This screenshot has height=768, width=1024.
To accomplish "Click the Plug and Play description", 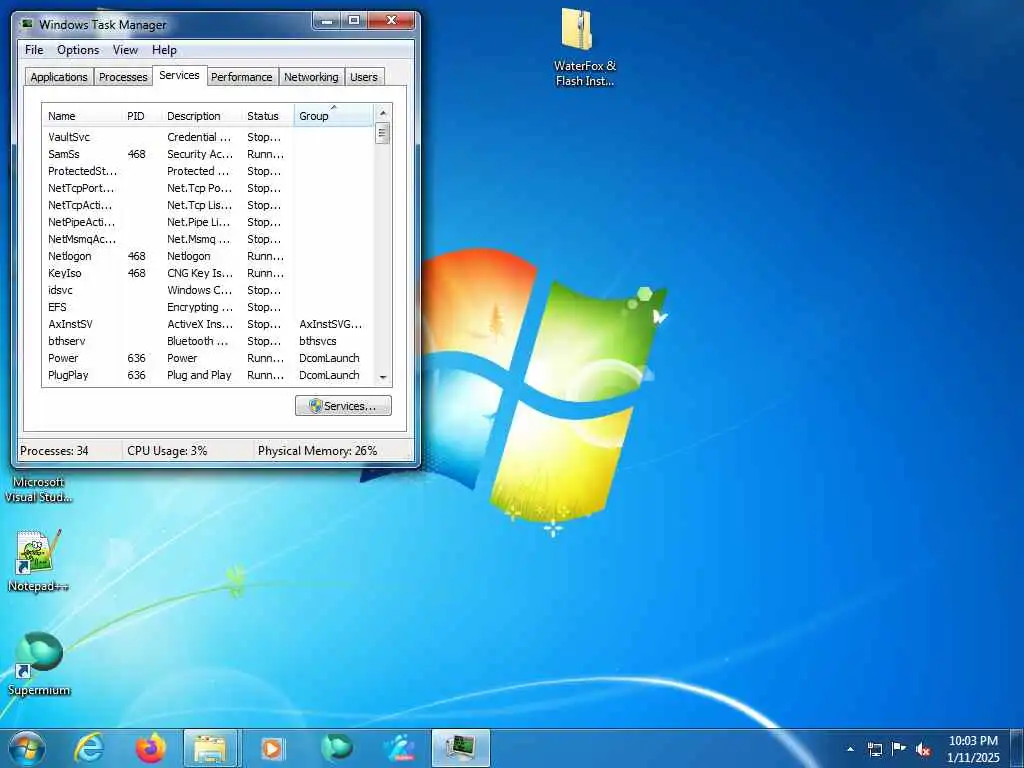I will tap(199, 375).
